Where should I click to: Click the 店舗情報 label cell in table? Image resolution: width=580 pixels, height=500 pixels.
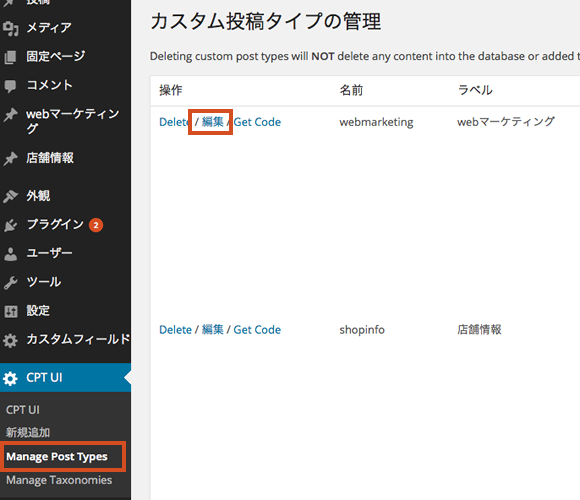(479, 330)
